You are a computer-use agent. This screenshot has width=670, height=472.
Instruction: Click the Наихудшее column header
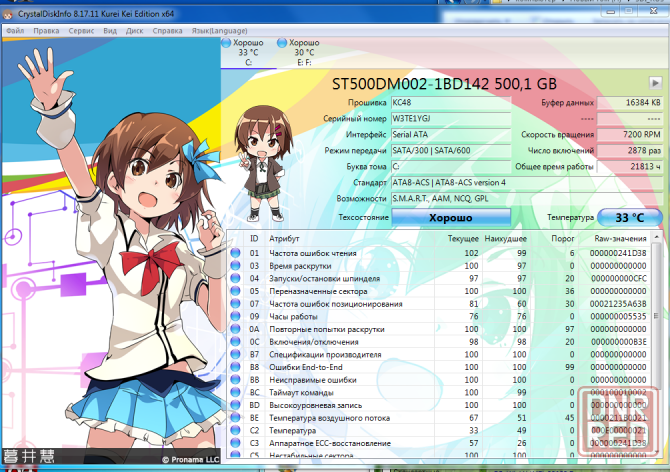click(505, 239)
